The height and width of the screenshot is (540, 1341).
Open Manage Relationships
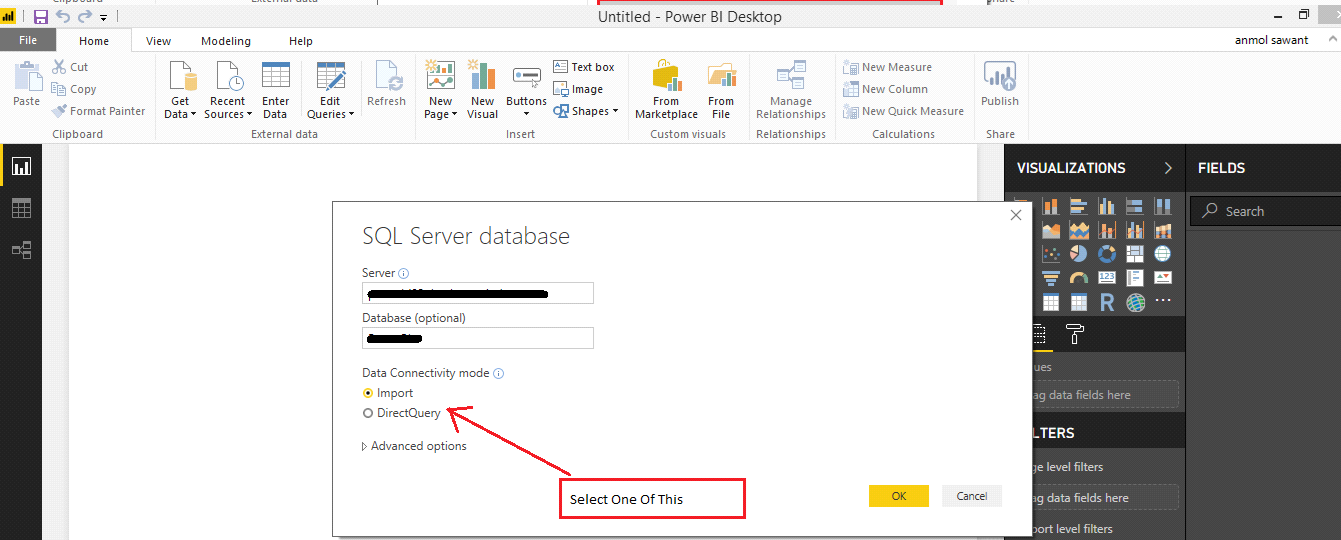[791, 89]
